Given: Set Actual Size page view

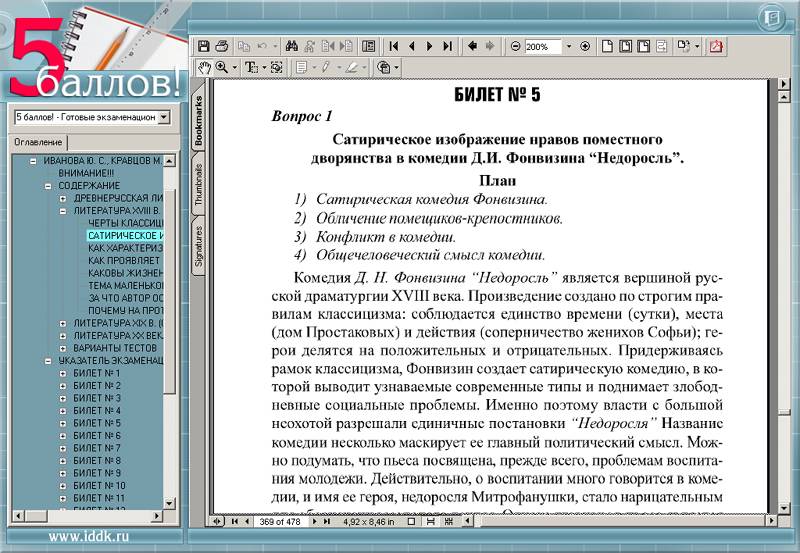Looking at the screenshot, I should pyautogui.click(x=607, y=46).
